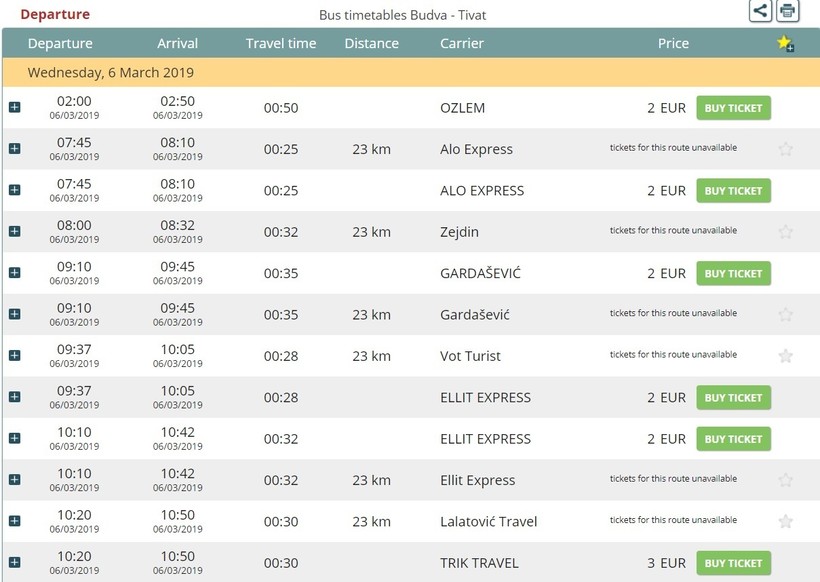Expand the 02:00 OZLEM bus details
This screenshot has height=582, width=820.
click(x=14, y=108)
